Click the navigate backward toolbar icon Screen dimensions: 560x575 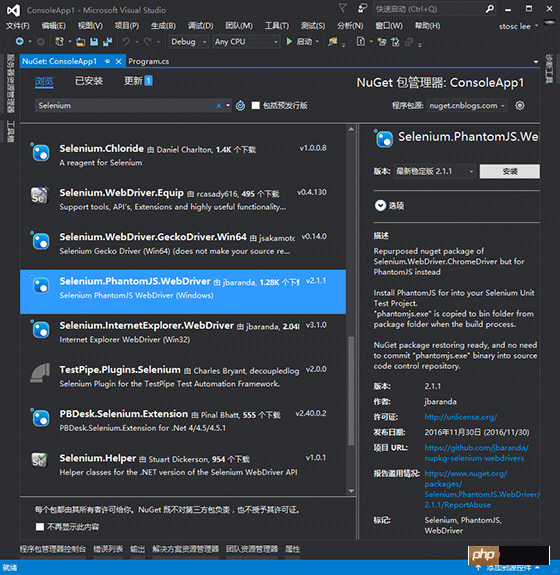click(19, 42)
